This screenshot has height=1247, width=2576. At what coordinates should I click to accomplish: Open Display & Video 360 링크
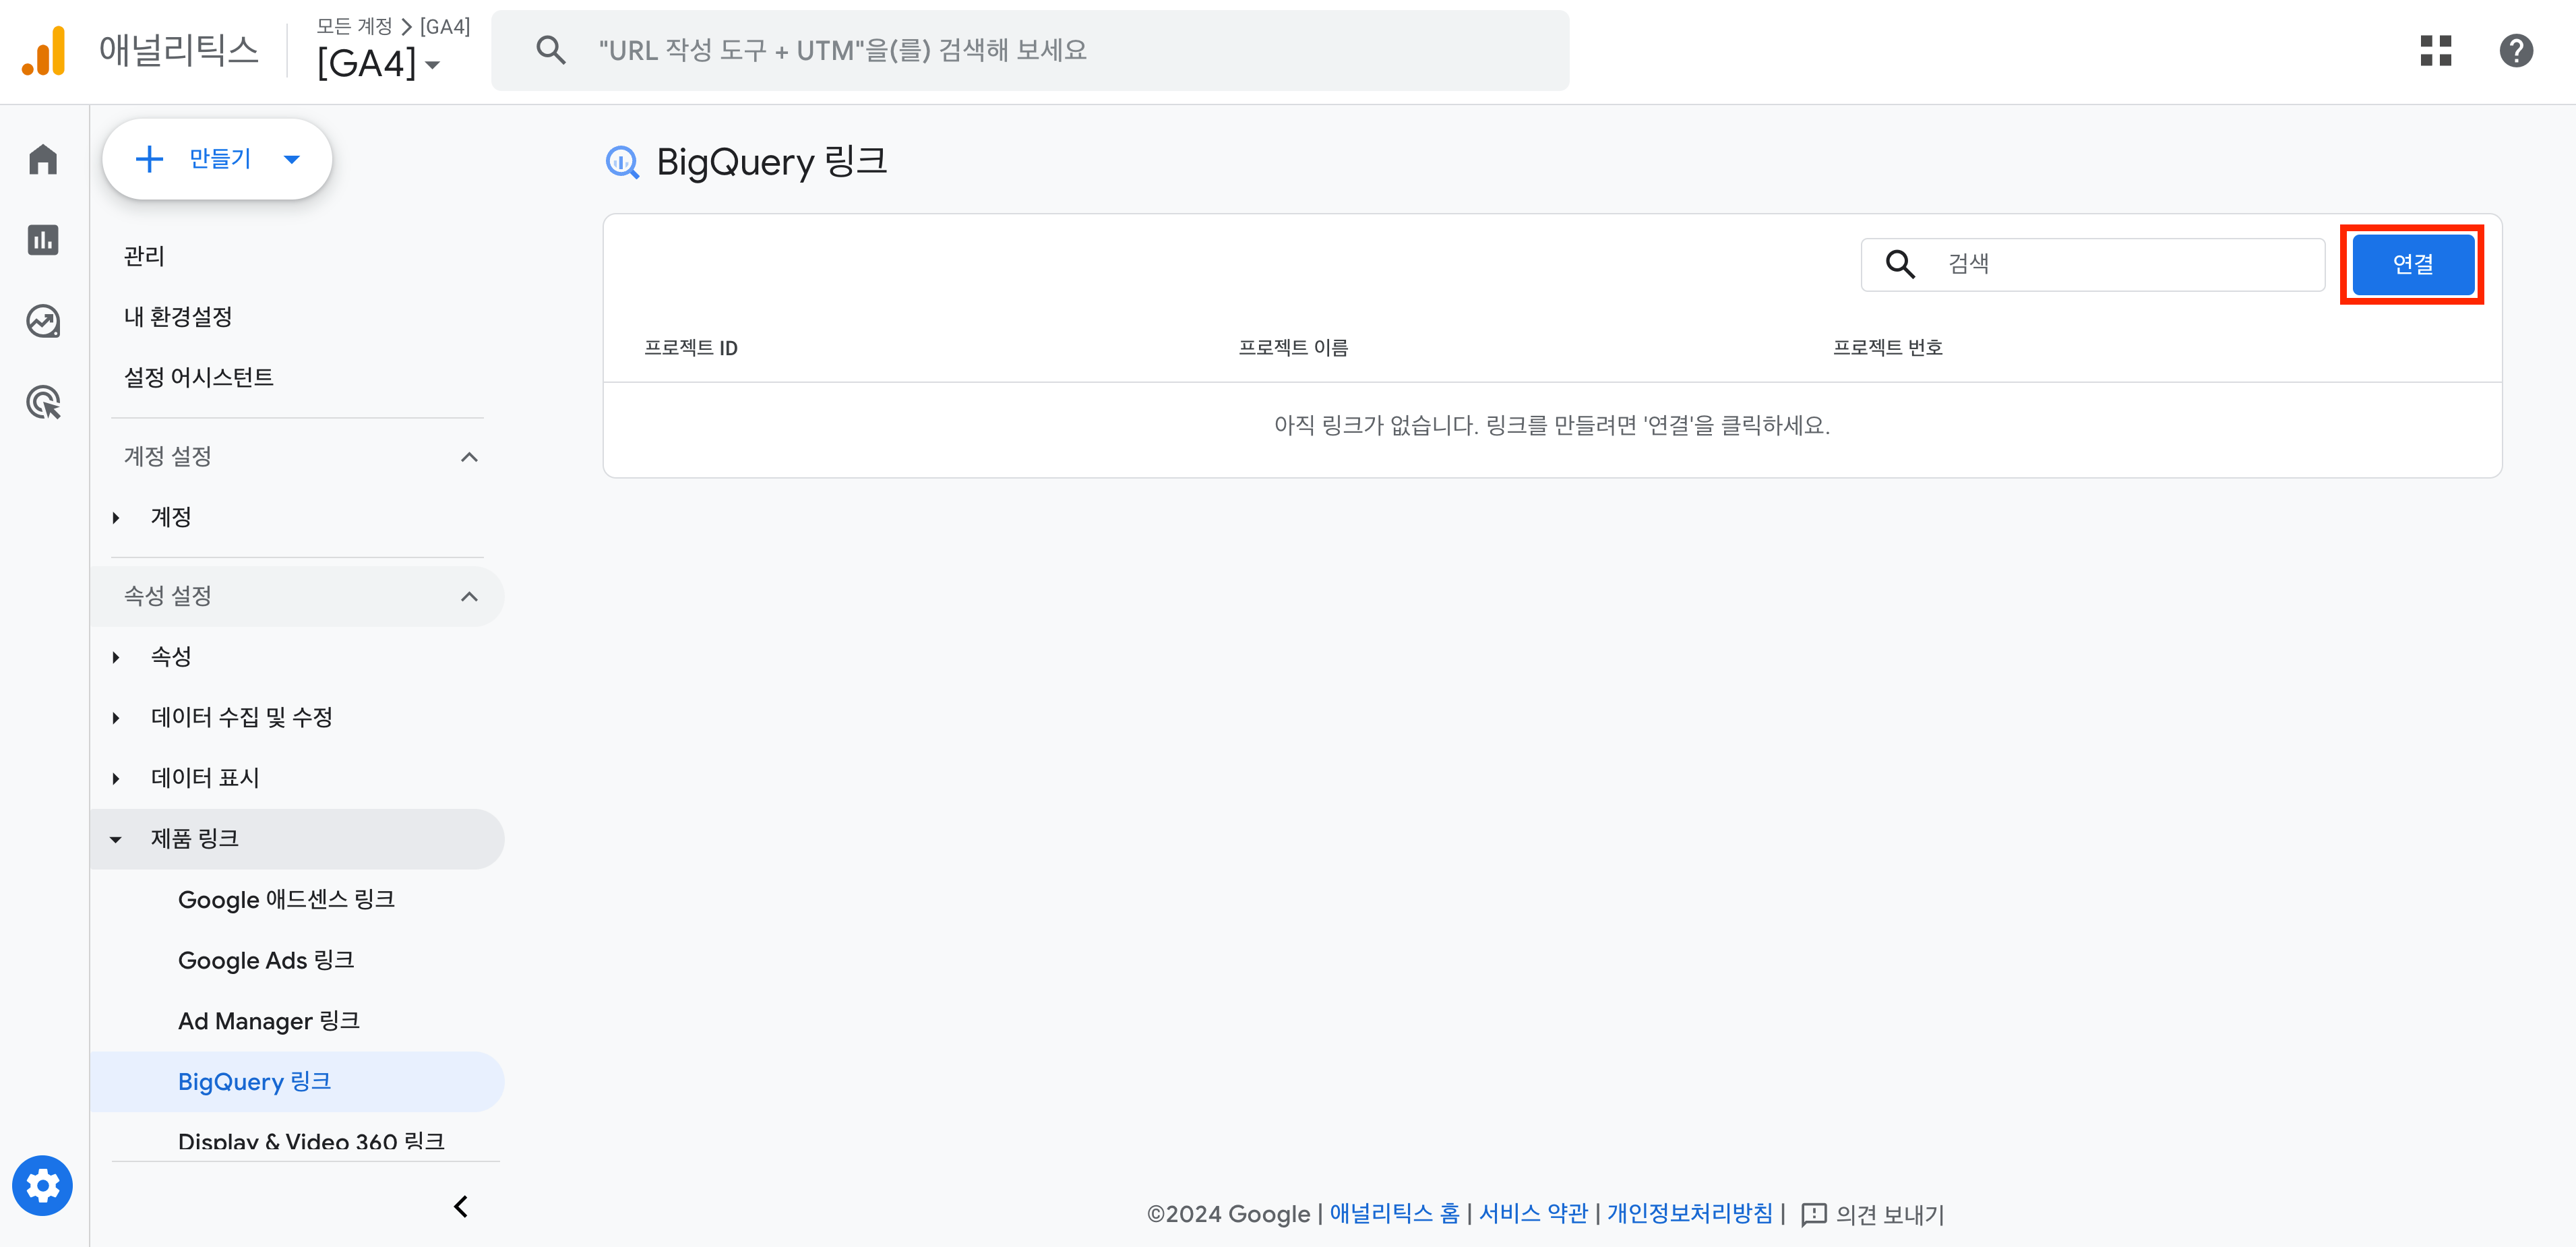coord(311,1141)
